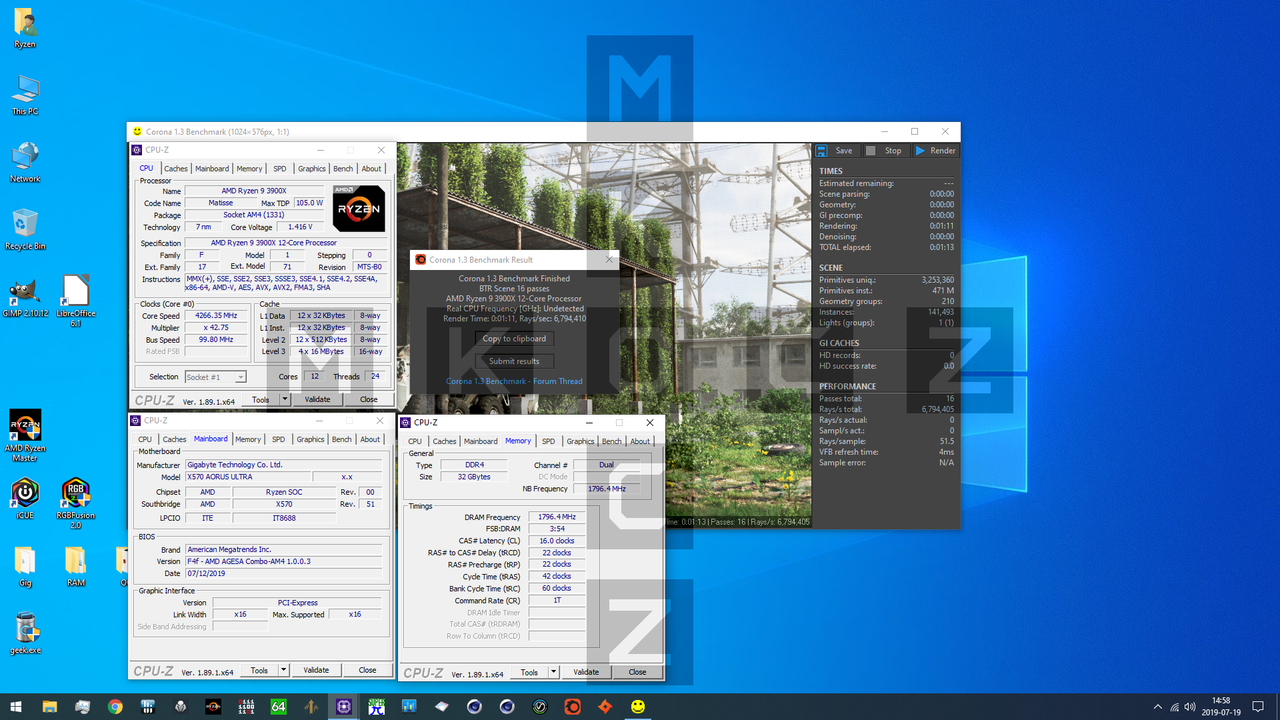Open the About tab in the CPU-Z CPU window
The height and width of the screenshot is (720, 1280).
[371, 169]
